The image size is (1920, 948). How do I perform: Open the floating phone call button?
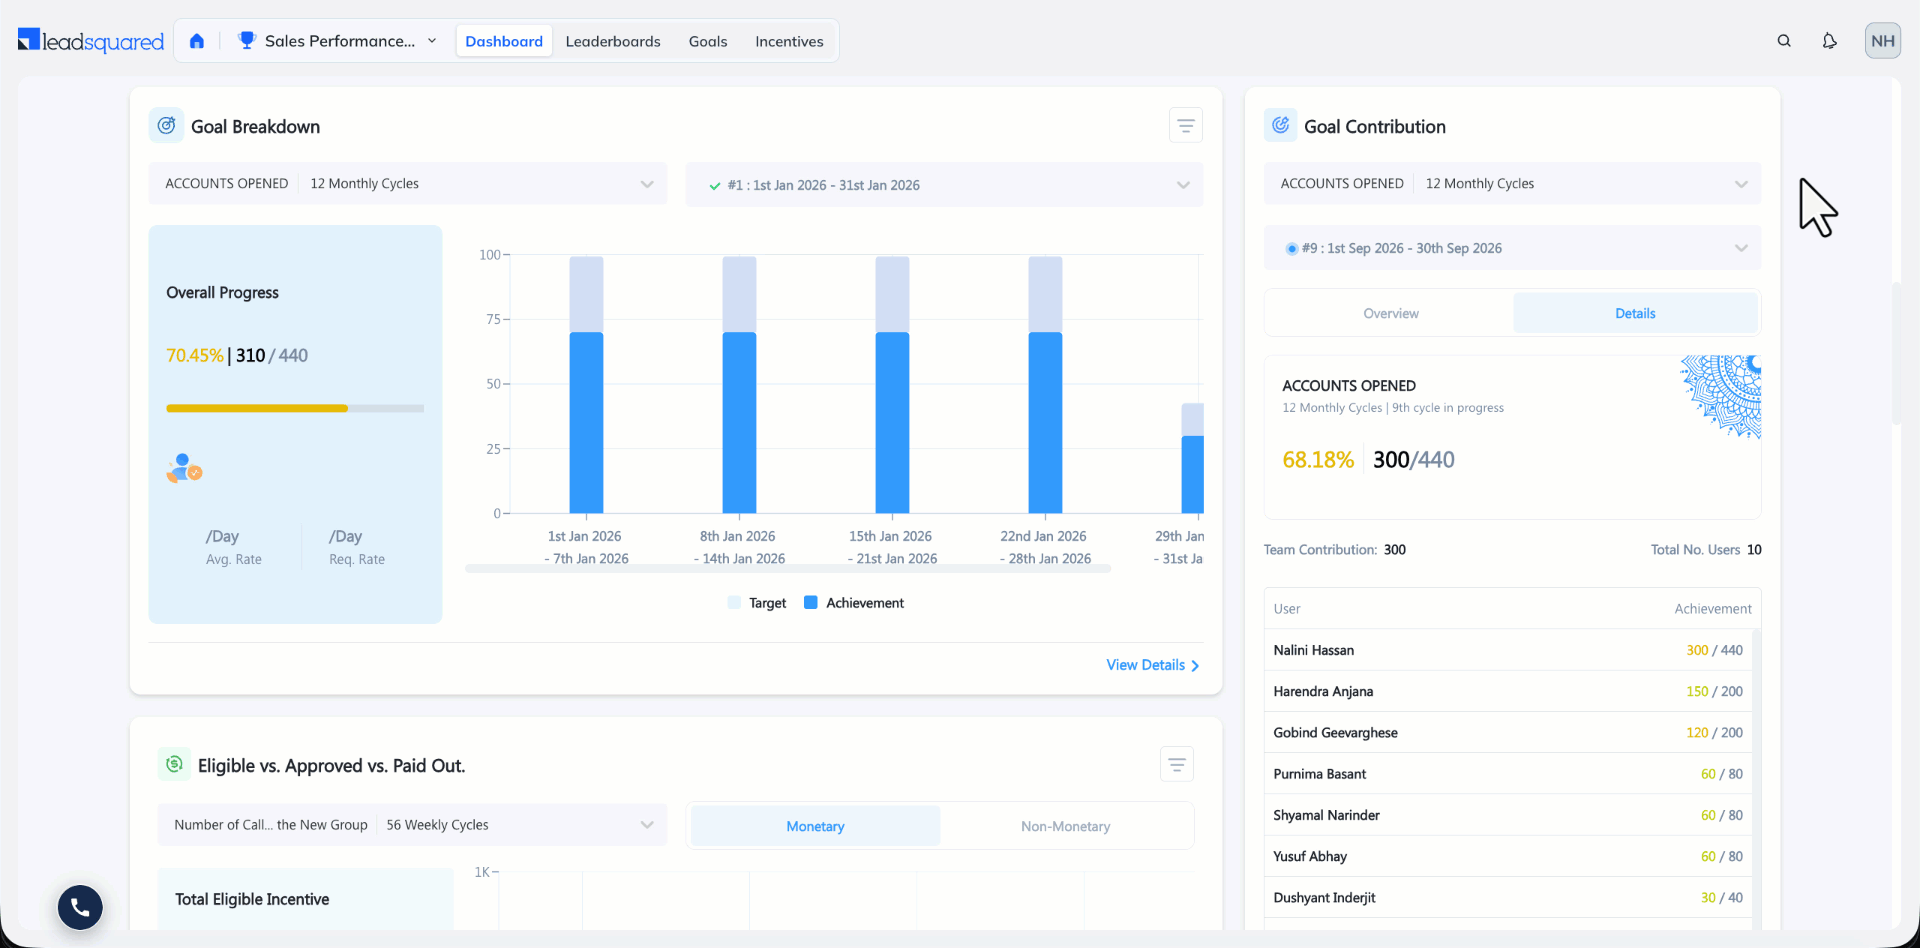tap(80, 907)
